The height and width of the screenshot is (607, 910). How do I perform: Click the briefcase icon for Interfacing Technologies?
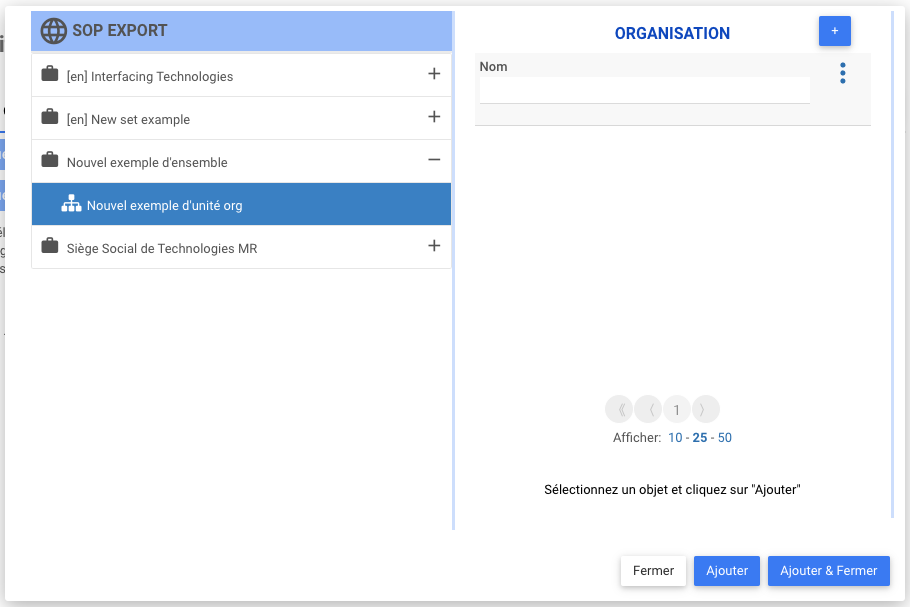49,75
